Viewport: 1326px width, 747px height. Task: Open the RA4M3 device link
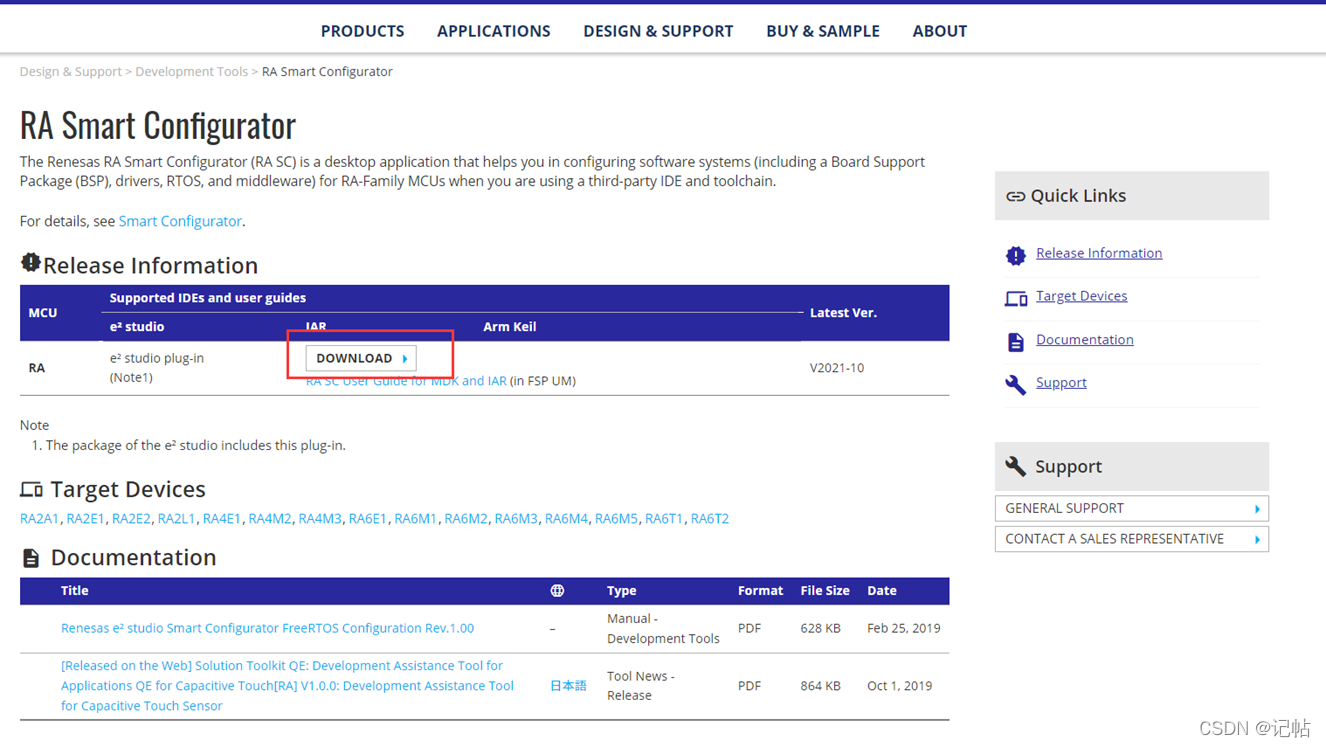pos(320,519)
